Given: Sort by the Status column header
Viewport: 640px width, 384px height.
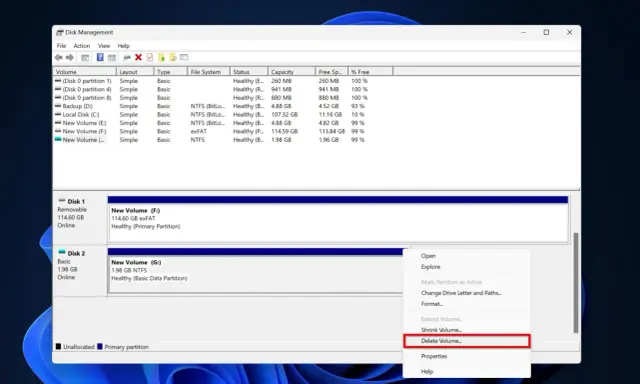Looking at the screenshot, I should click(x=249, y=72).
